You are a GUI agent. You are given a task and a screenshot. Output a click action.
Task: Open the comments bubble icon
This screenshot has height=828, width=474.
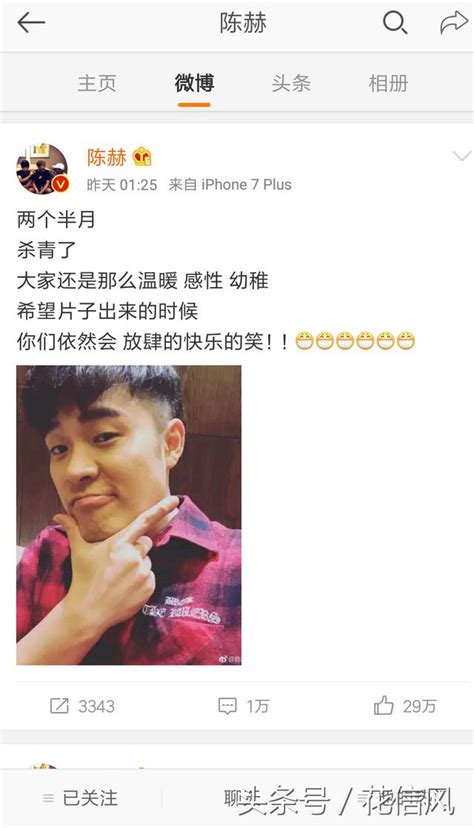[x=227, y=706]
